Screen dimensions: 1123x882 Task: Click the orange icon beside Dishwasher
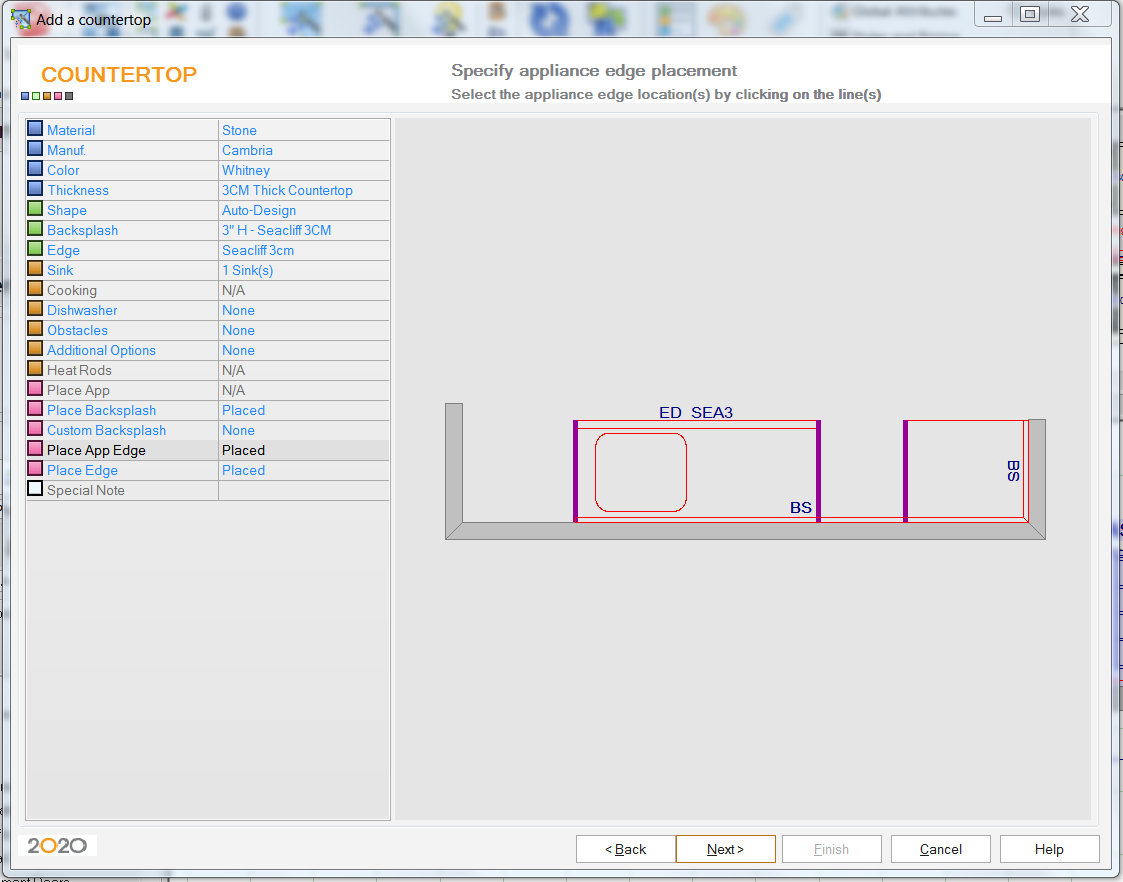pos(35,309)
